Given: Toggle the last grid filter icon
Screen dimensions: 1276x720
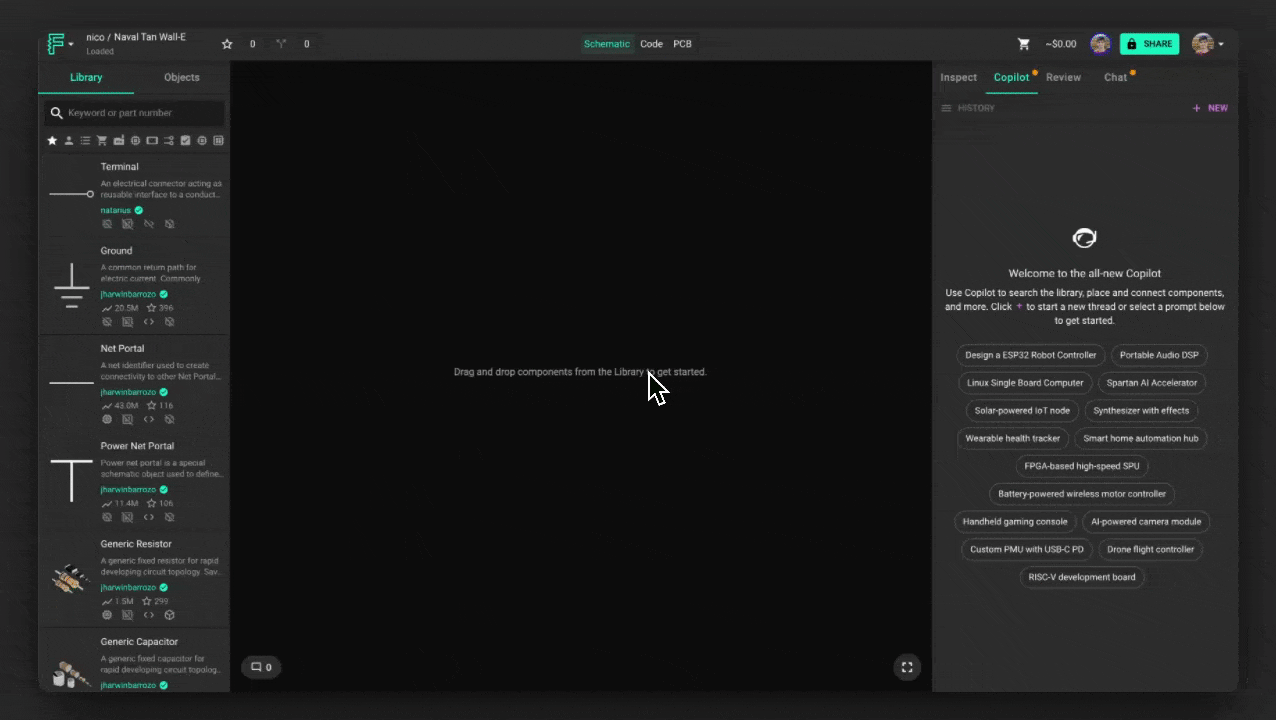Looking at the screenshot, I should 218,141.
